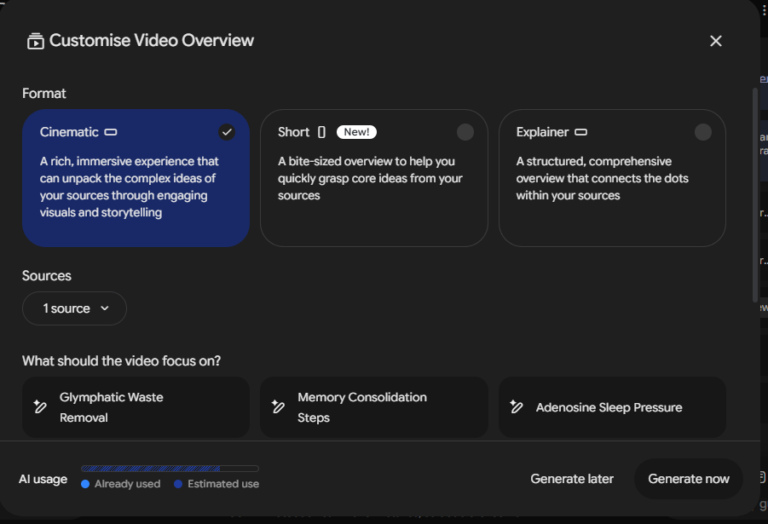The width and height of the screenshot is (768, 524).
Task: Click the Generate later button
Action: click(572, 479)
